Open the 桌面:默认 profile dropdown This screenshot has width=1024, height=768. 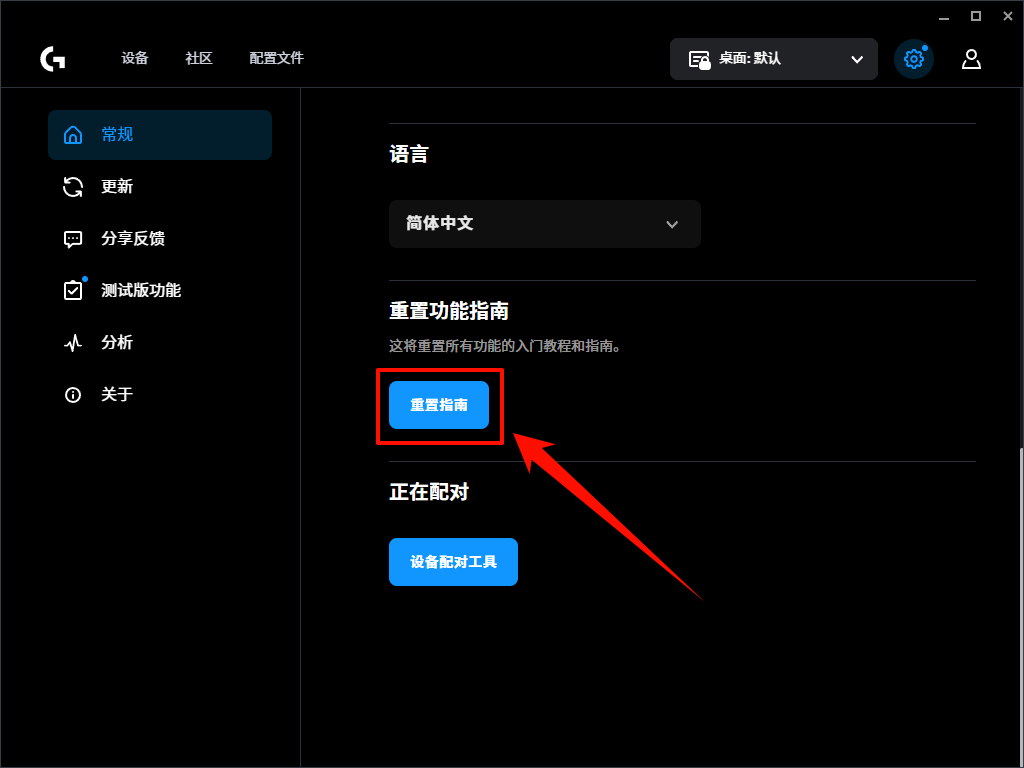click(773, 58)
